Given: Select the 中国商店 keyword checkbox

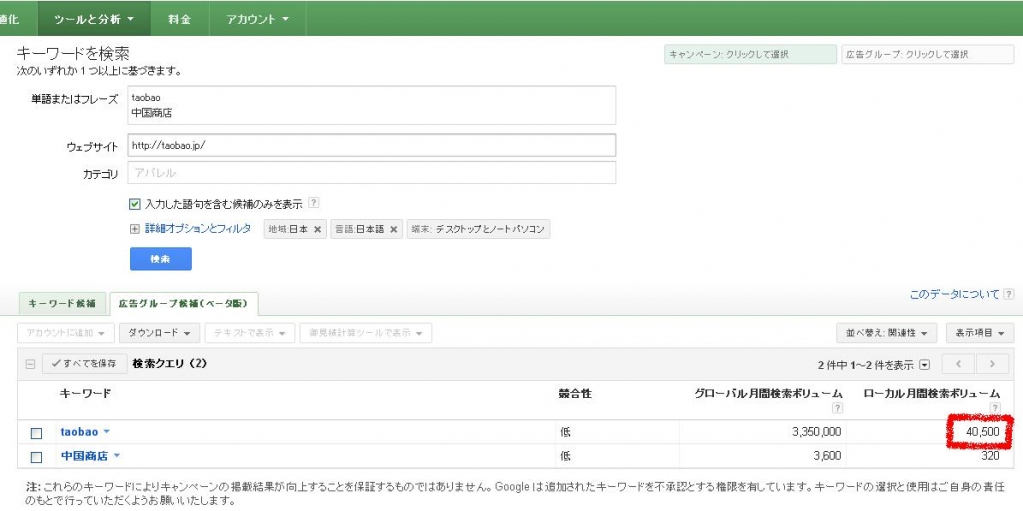Looking at the screenshot, I should (x=37, y=457).
